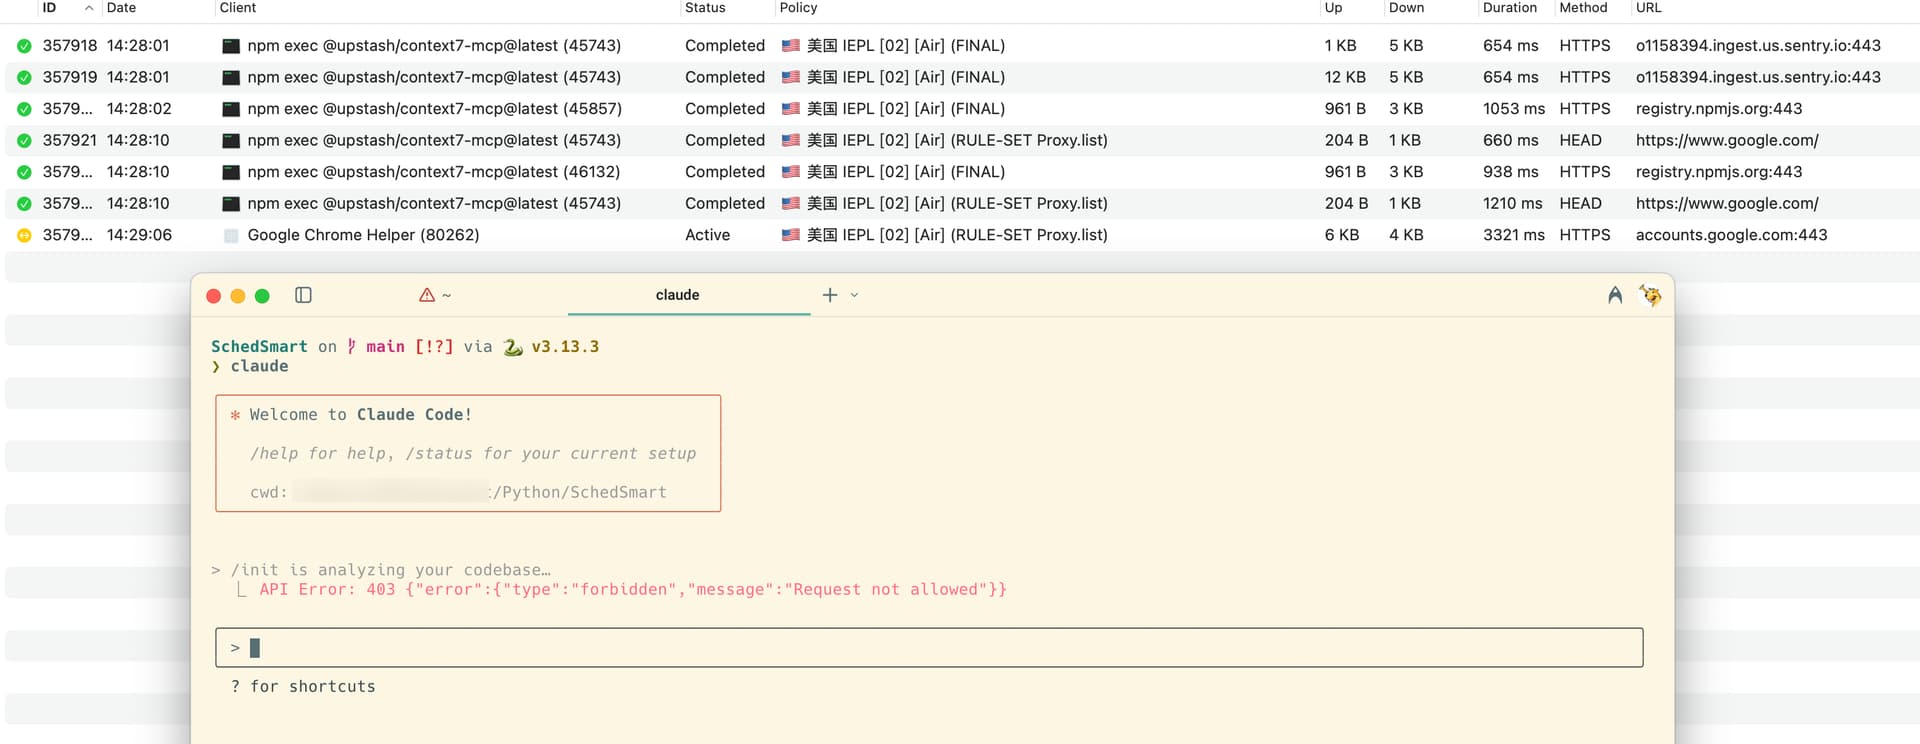Viewport: 1920px width, 744px height.
Task: Click 'npm exec @upstash/context7-mcp@latest (46132)' client
Action: click(433, 172)
